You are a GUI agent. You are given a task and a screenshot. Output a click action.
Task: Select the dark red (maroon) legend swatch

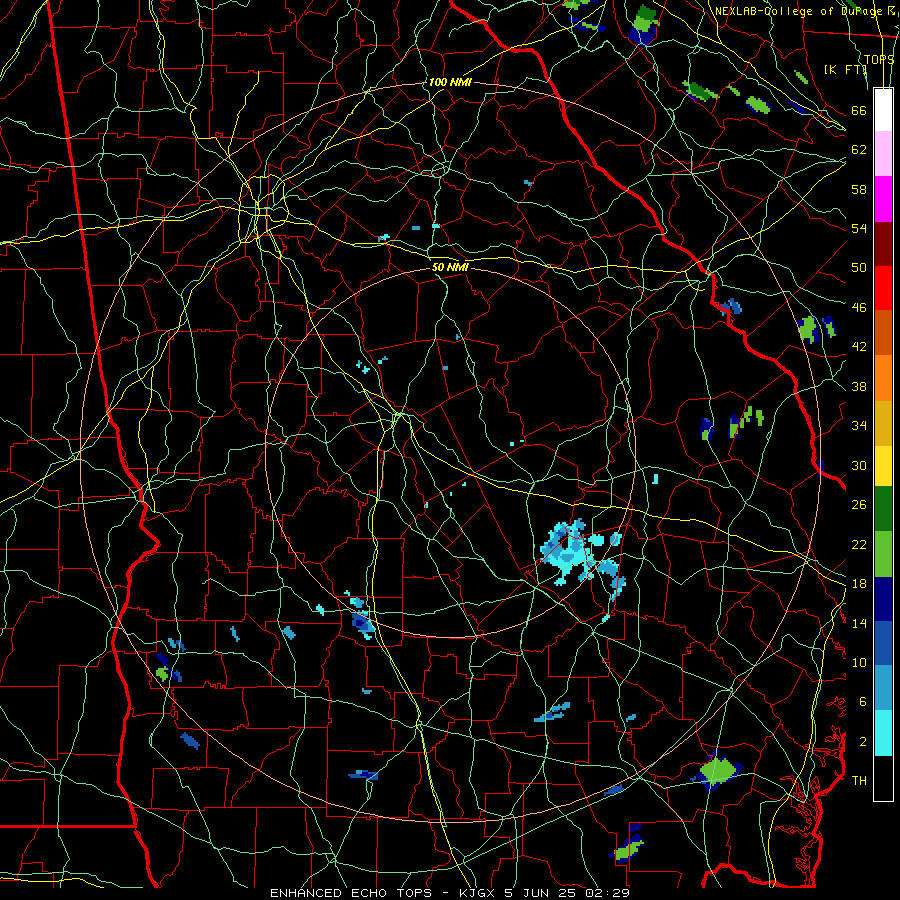click(x=883, y=243)
